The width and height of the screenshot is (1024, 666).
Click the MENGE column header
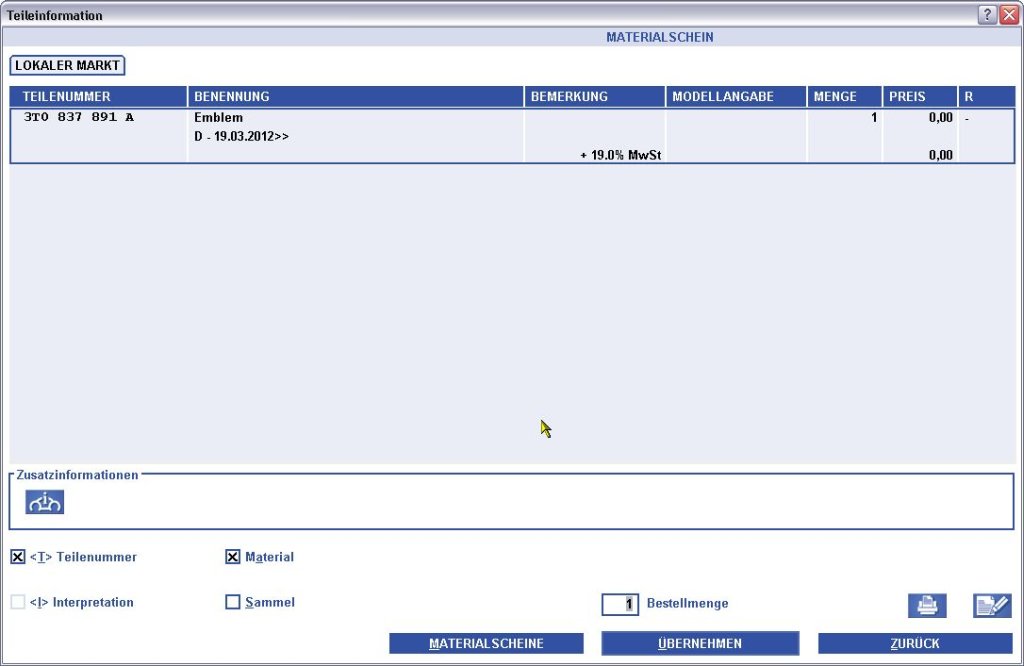pyautogui.click(x=843, y=97)
